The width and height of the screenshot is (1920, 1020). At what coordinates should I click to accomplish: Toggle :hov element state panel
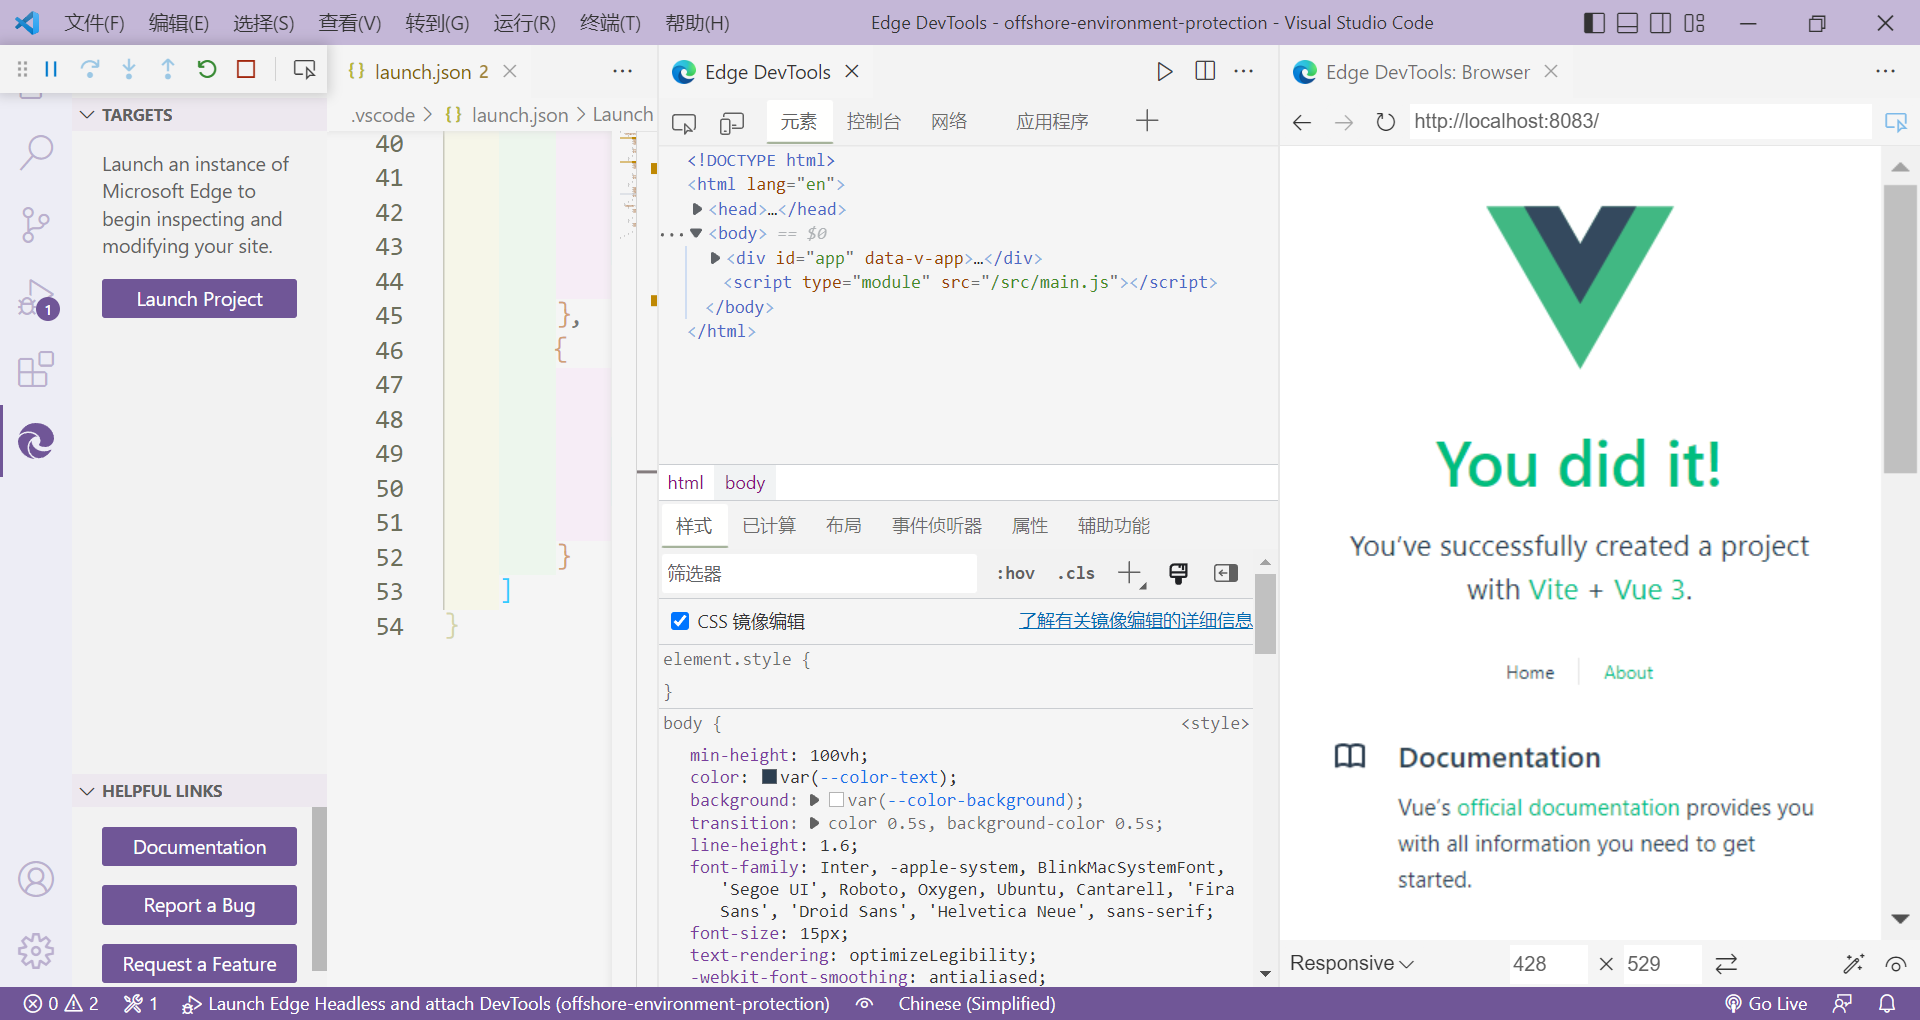pos(1016,573)
